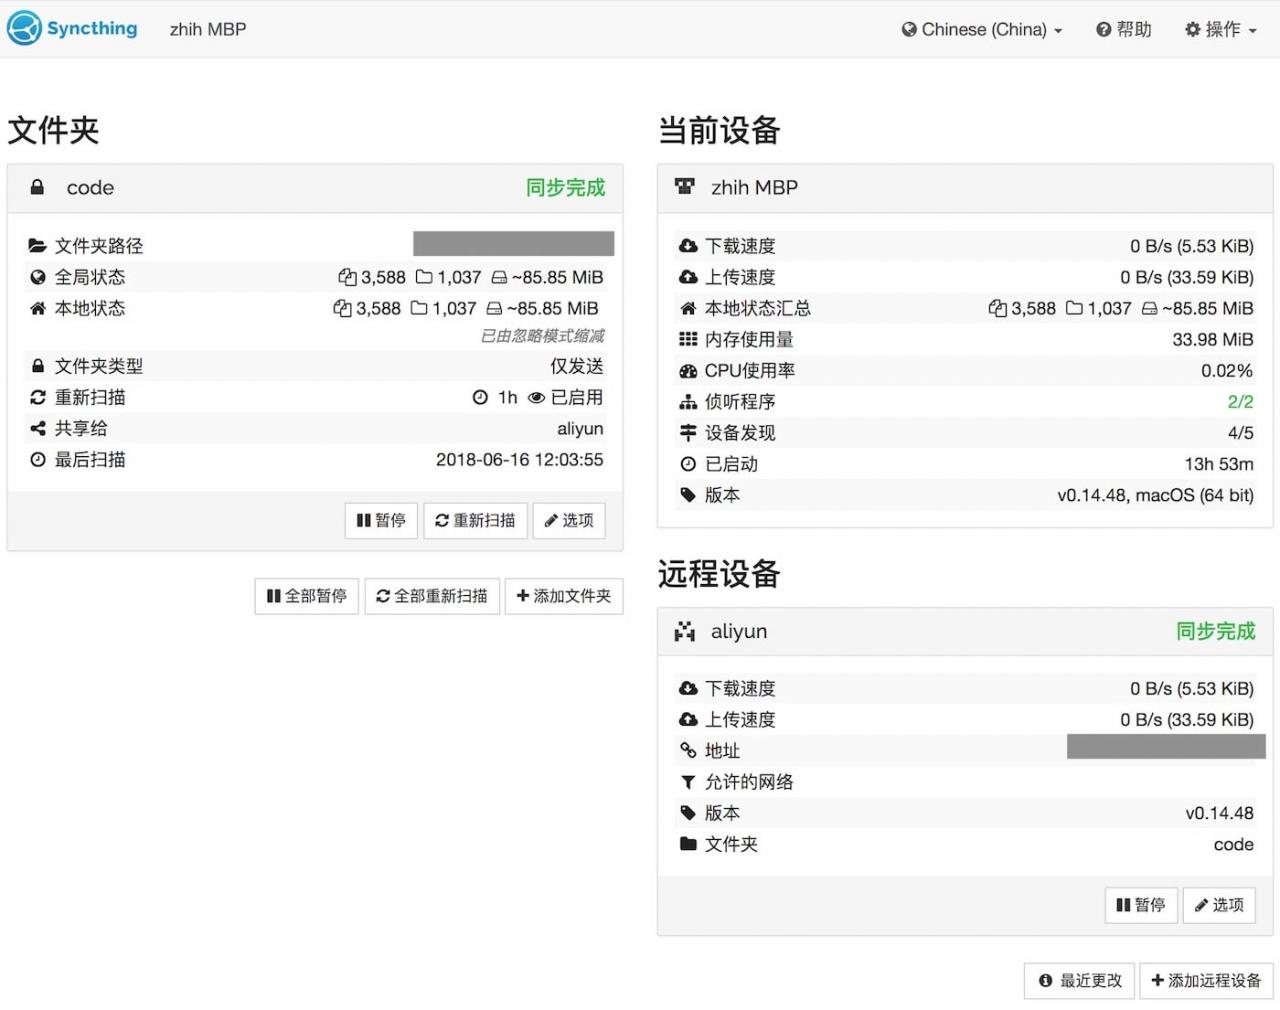Click the 已启动 uptime clock icon
The image size is (1280, 1010).
pyautogui.click(x=688, y=464)
